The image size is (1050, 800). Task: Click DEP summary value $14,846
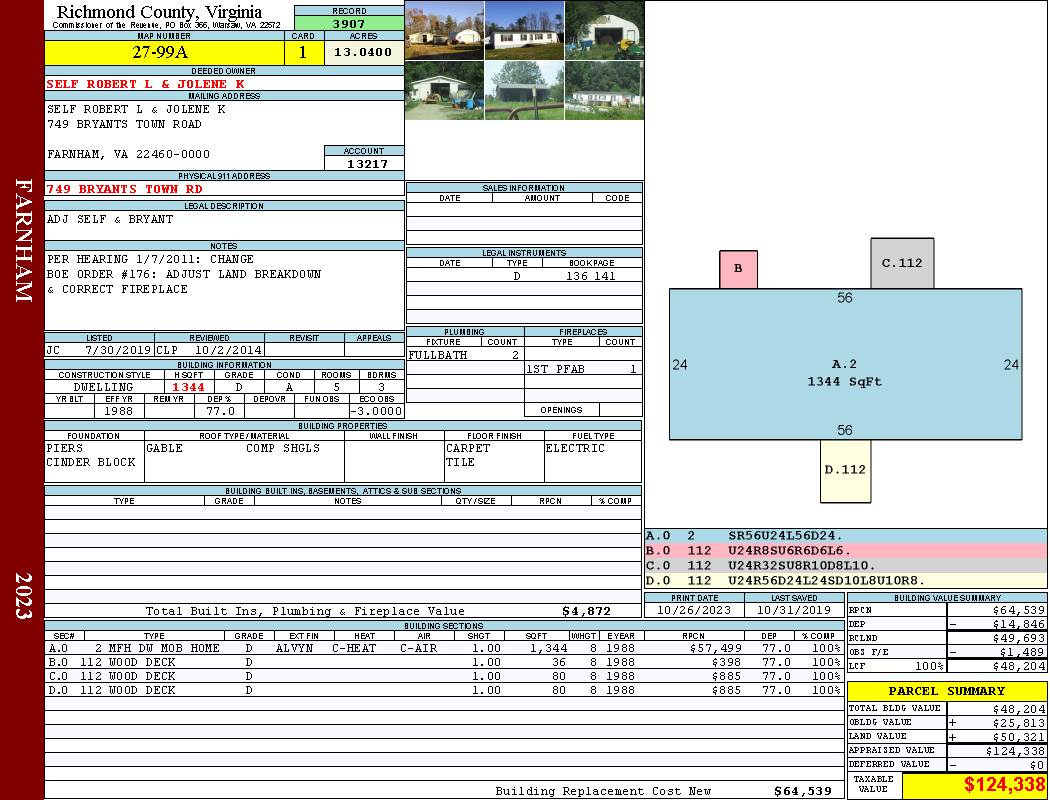click(x=1019, y=624)
